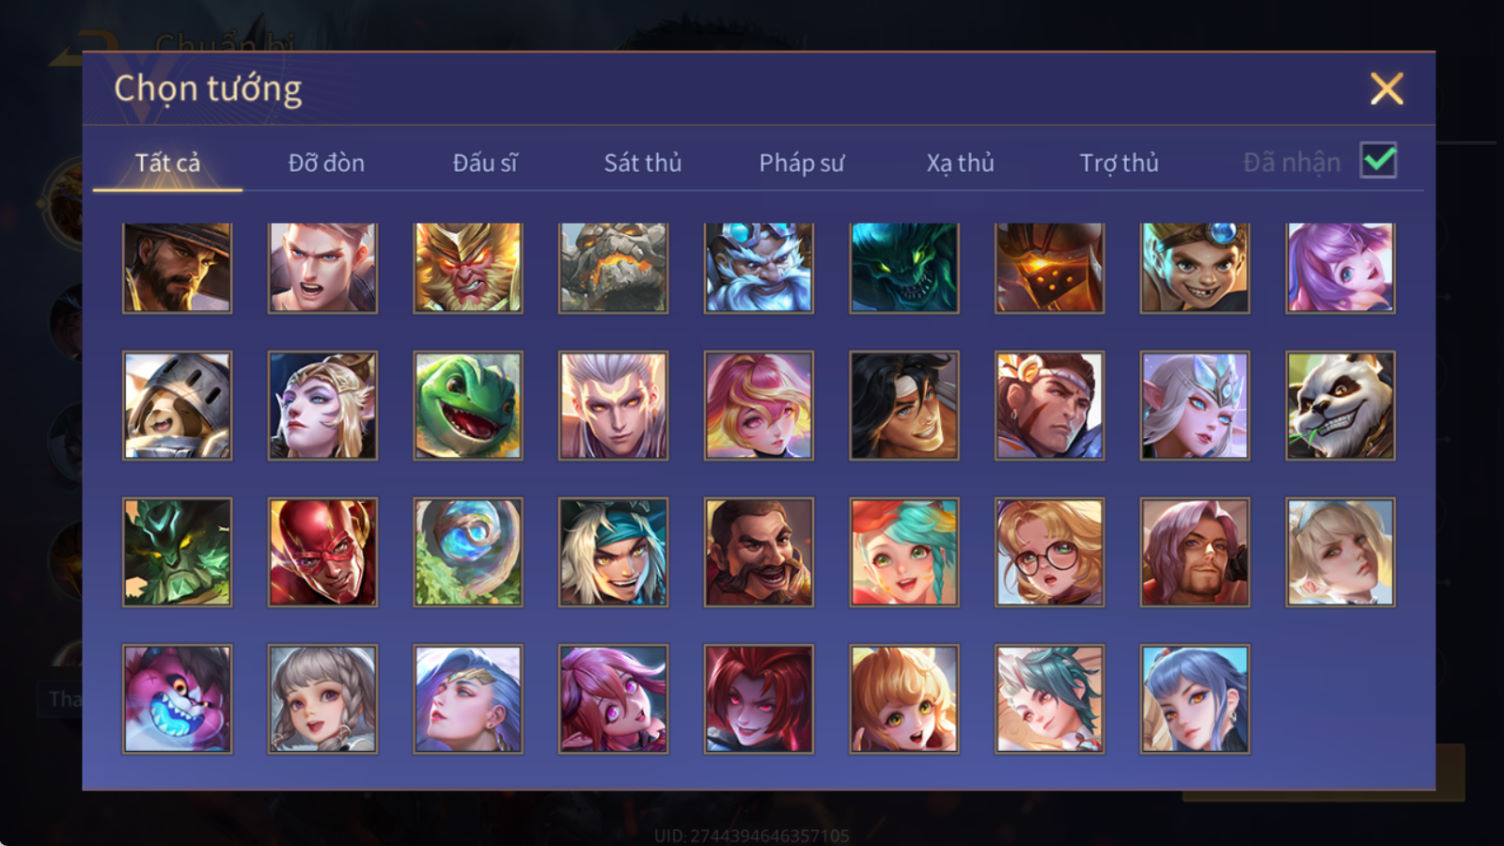Screen dimensions: 1504x846
Task: Choose the panda warrior hero portrait
Action: 1340,405
